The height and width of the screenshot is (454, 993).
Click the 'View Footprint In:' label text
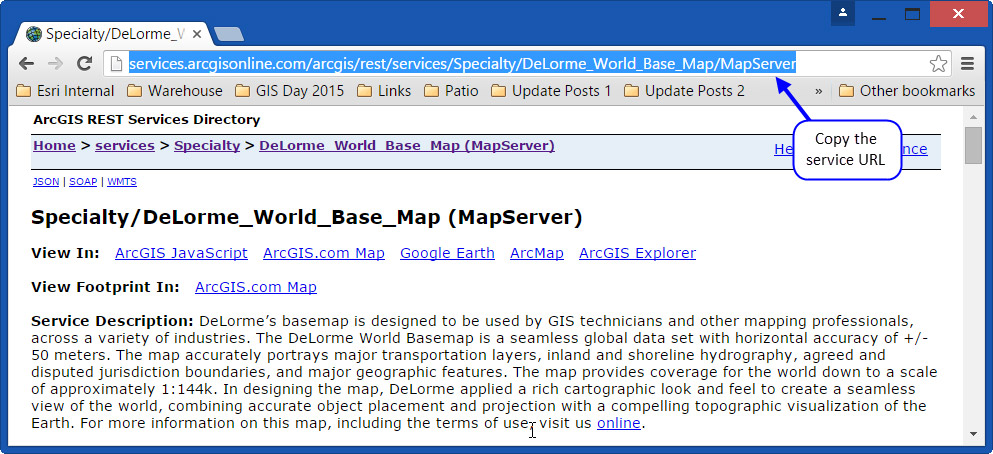click(x=105, y=287)
